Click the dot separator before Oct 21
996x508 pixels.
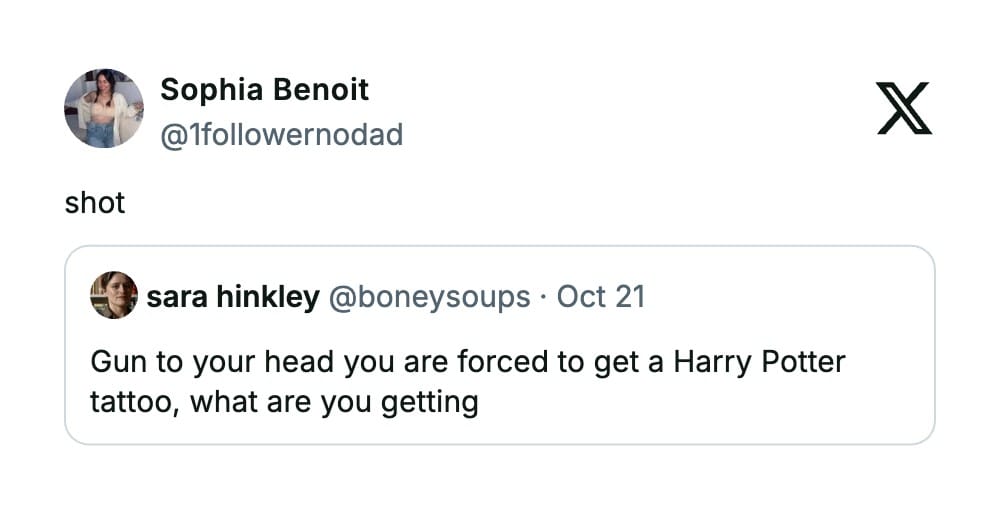click(x=543, y=297)
